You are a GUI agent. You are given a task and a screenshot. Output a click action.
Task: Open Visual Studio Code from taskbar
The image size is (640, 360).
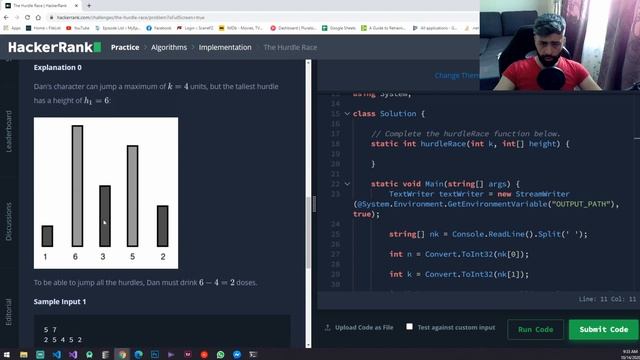[x=56, y=354]
